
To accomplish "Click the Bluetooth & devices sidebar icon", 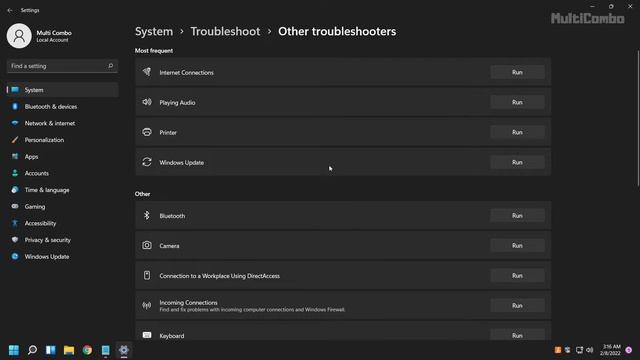I will (x=15, y=107).
